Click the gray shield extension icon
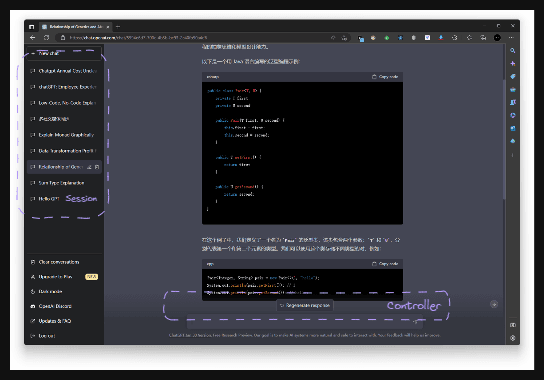The image size is (544, 380). 414,38
